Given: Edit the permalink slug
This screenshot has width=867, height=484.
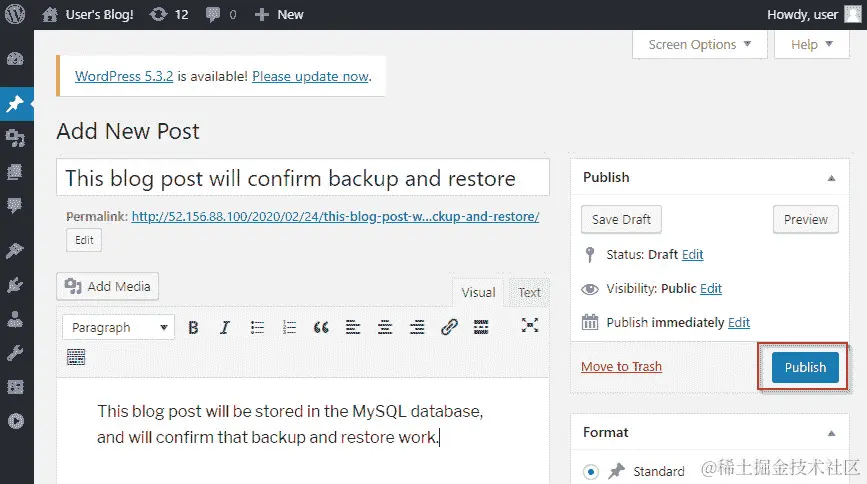Looking at the screenshot, I should (84, 240).
